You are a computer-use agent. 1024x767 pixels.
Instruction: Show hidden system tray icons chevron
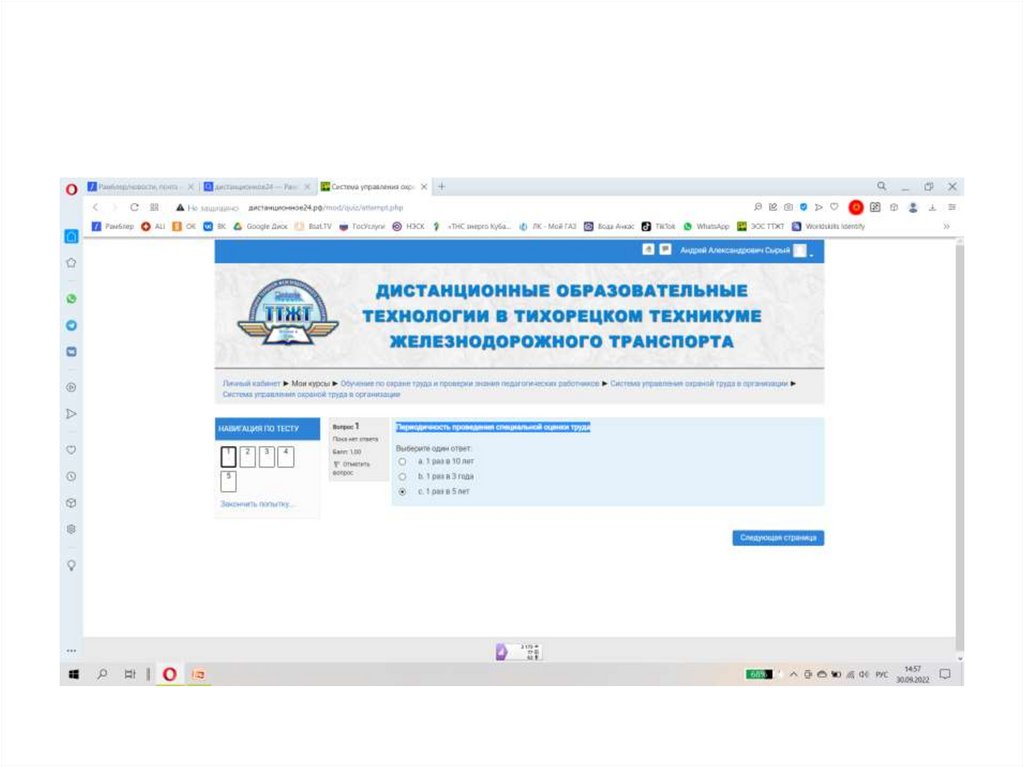(x=793, y=674)
